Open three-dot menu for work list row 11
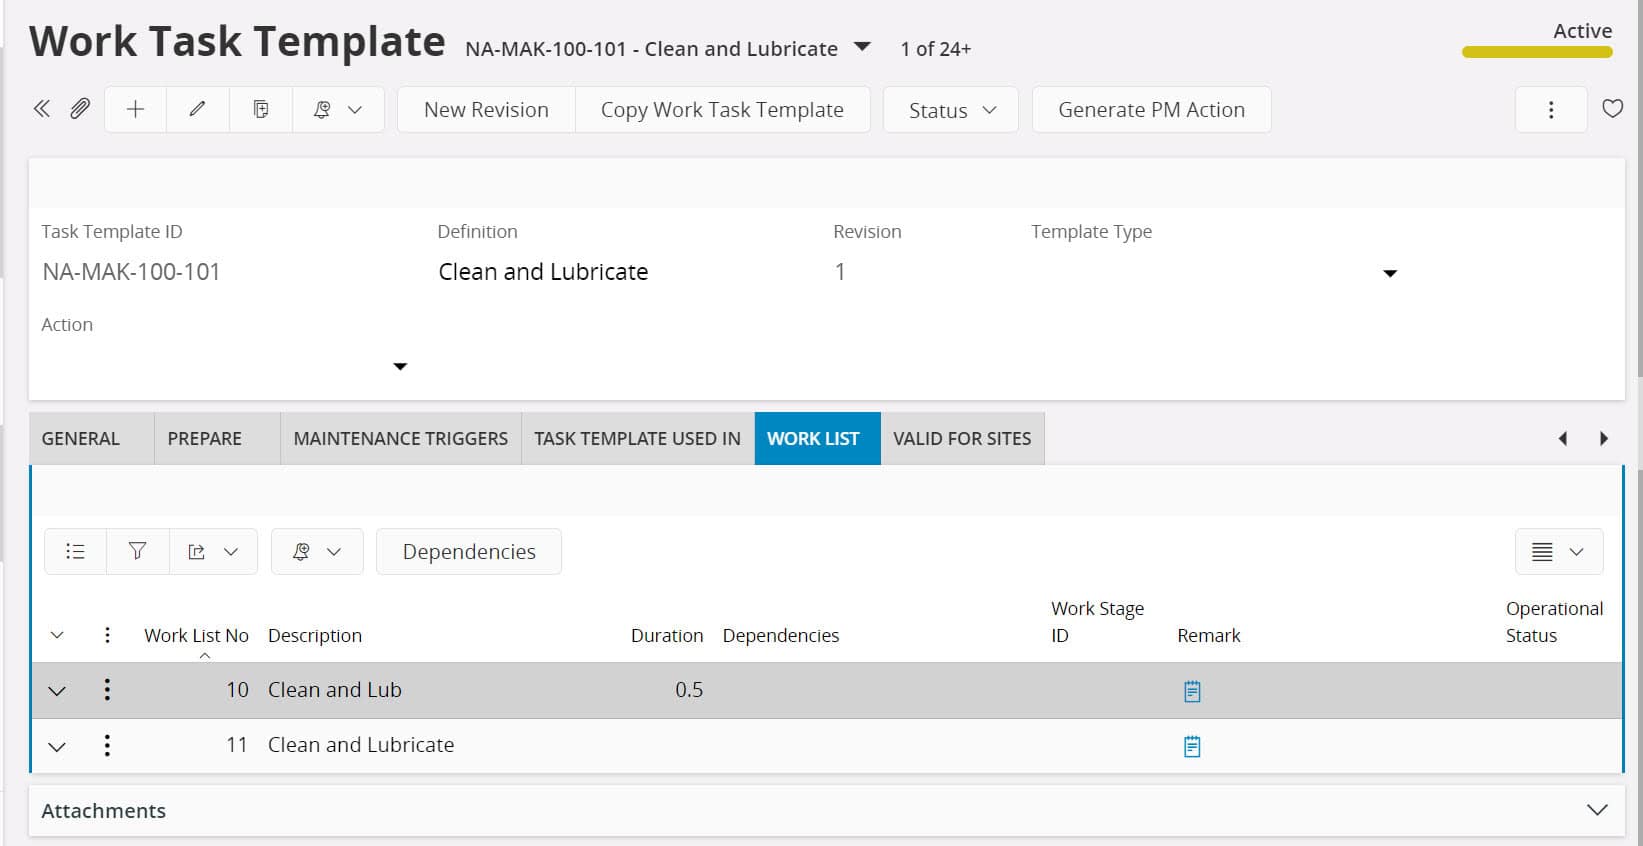1643x846 pixels. tap(107, 745)
